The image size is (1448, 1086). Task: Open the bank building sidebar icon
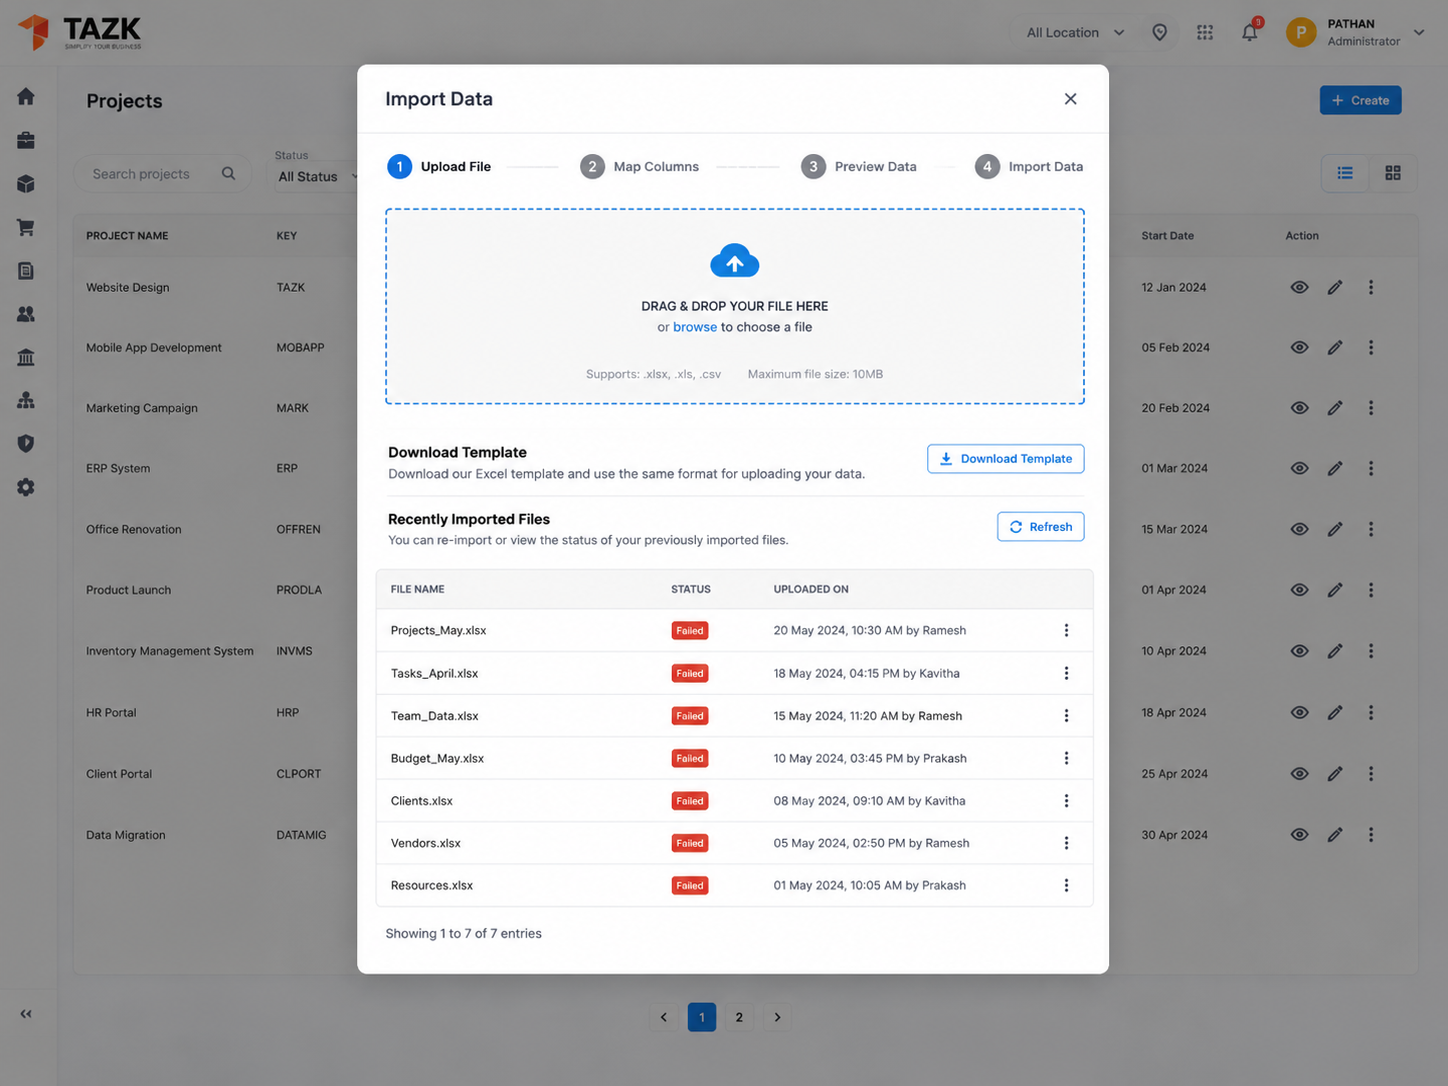(x=26, y=357)
